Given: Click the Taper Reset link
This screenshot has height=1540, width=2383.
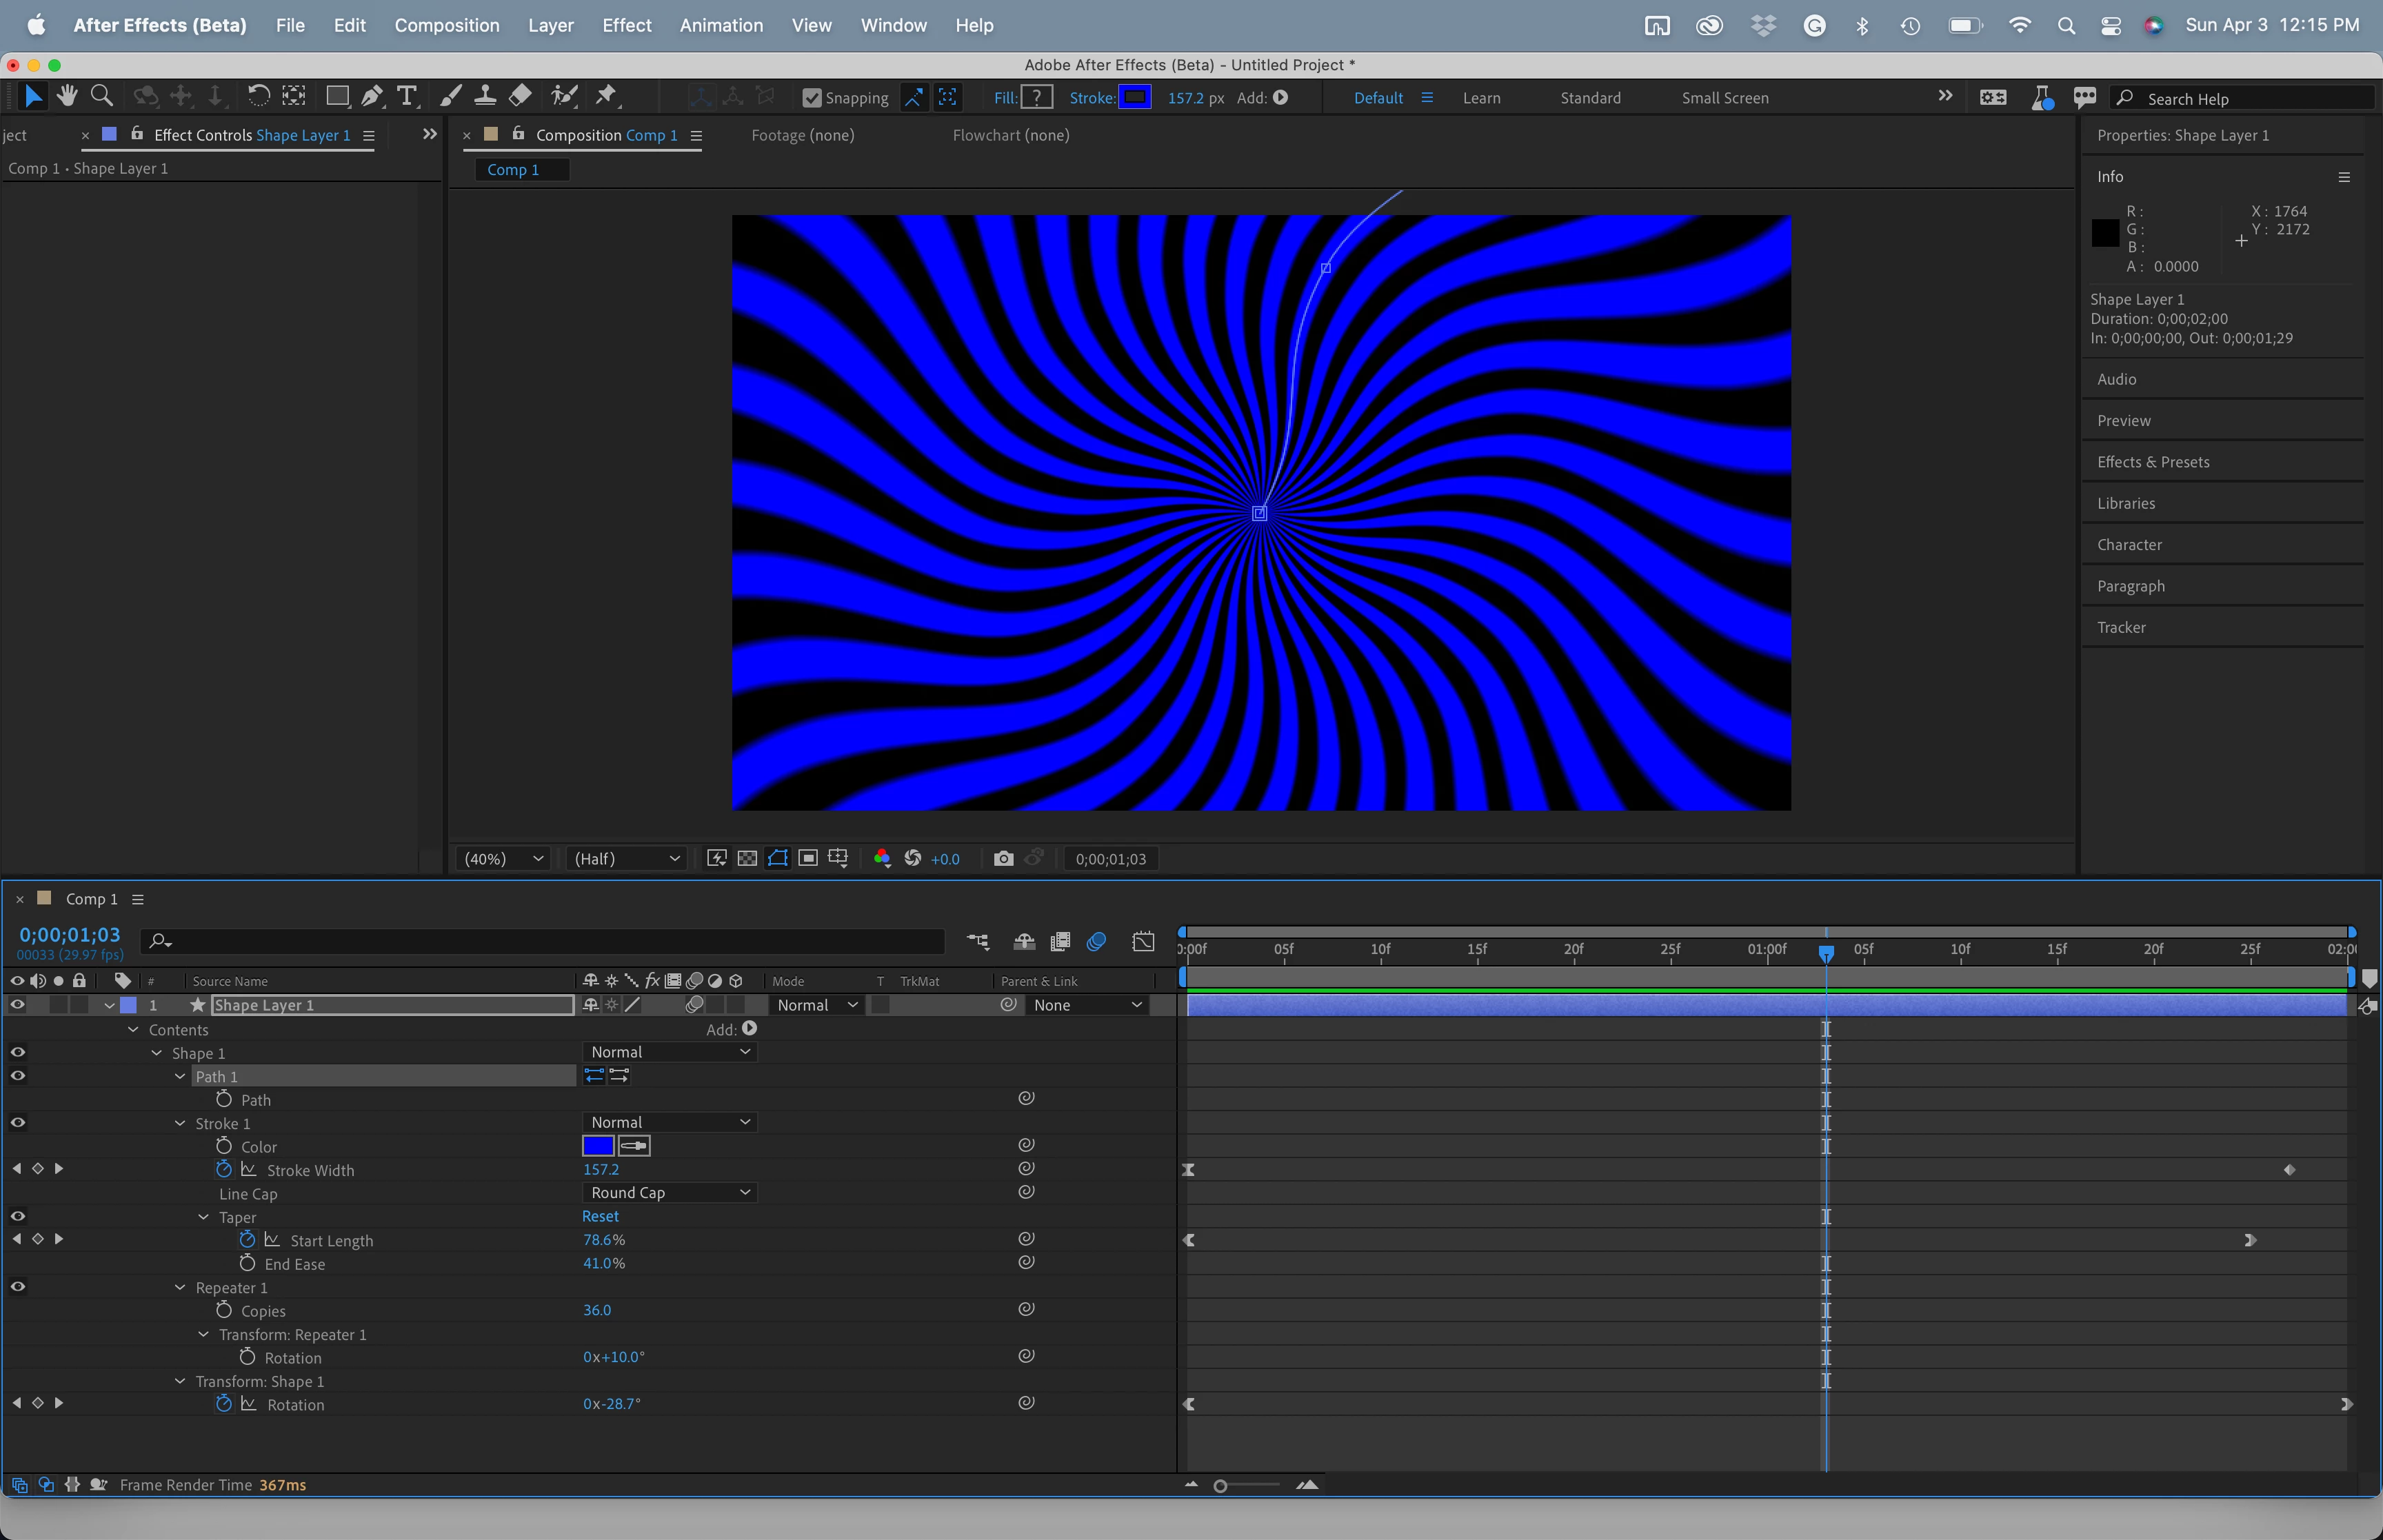Looking at the screenshot, I should [x=600, y=1216].
